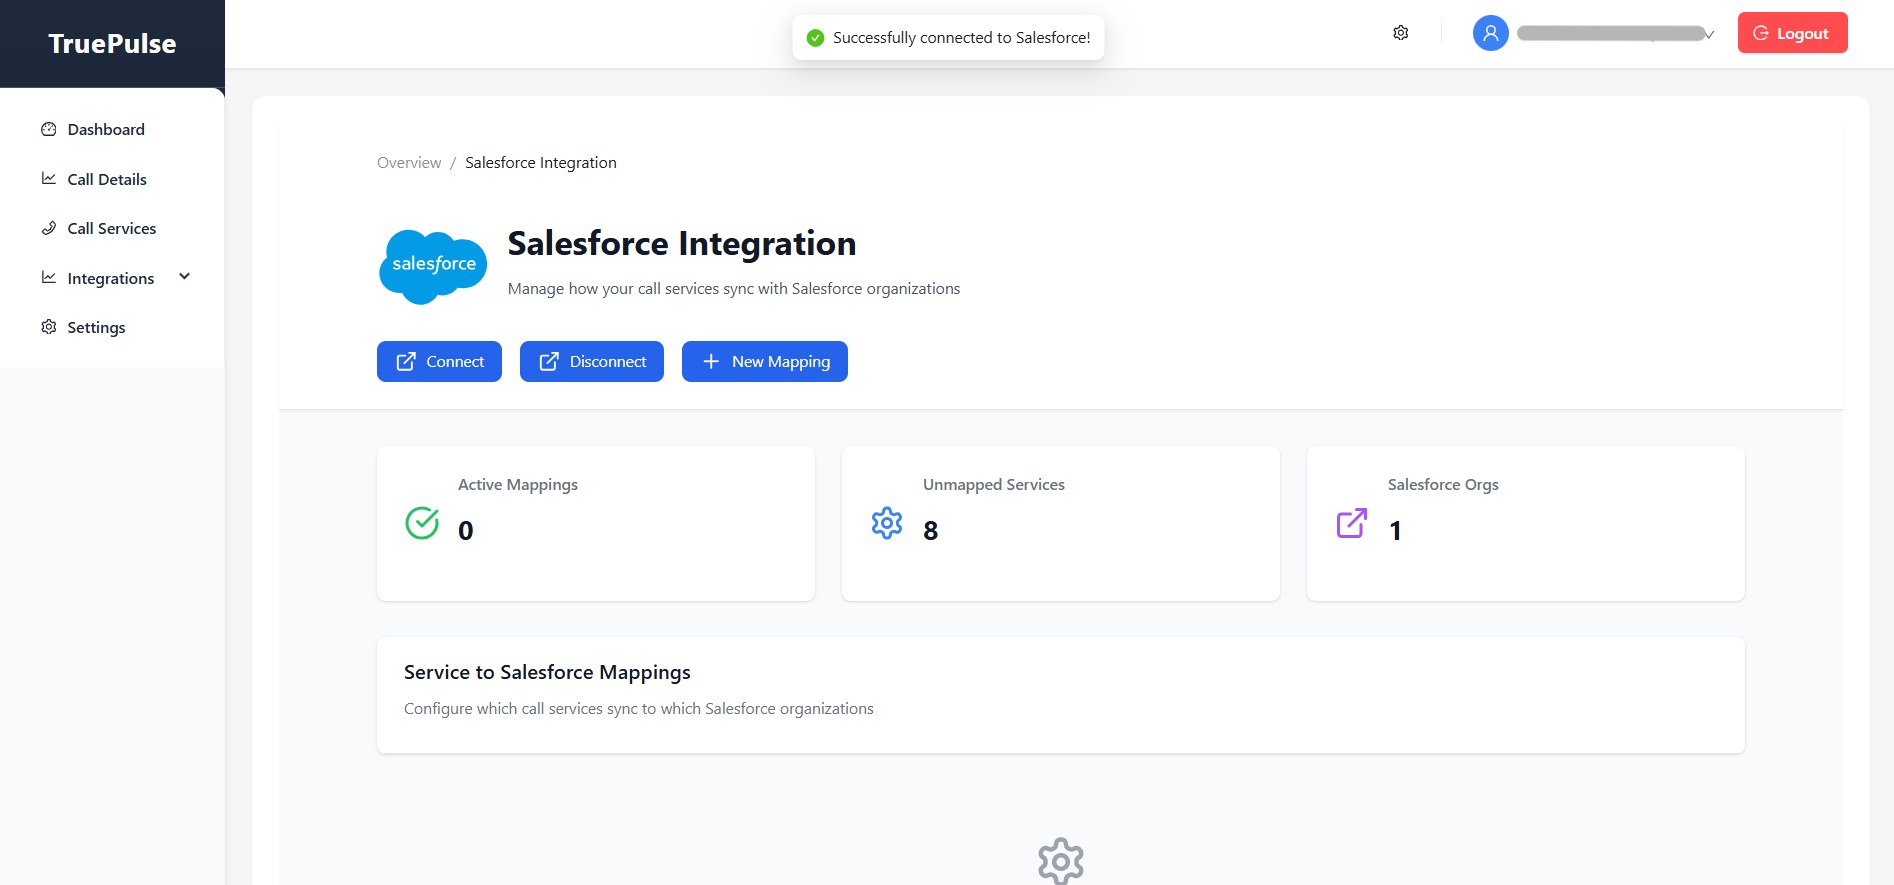This screenshot has width=1894, height=885.
Task: Click the blue gear Unmapped Services icon
Action: tap(887, 523)
